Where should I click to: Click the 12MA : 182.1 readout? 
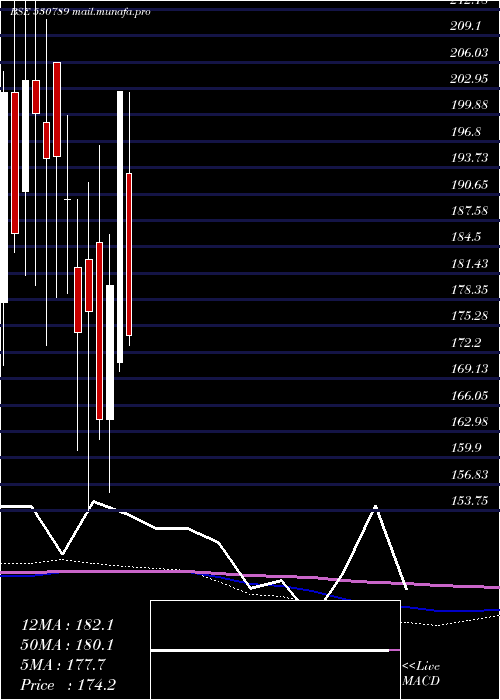[67, 625]
